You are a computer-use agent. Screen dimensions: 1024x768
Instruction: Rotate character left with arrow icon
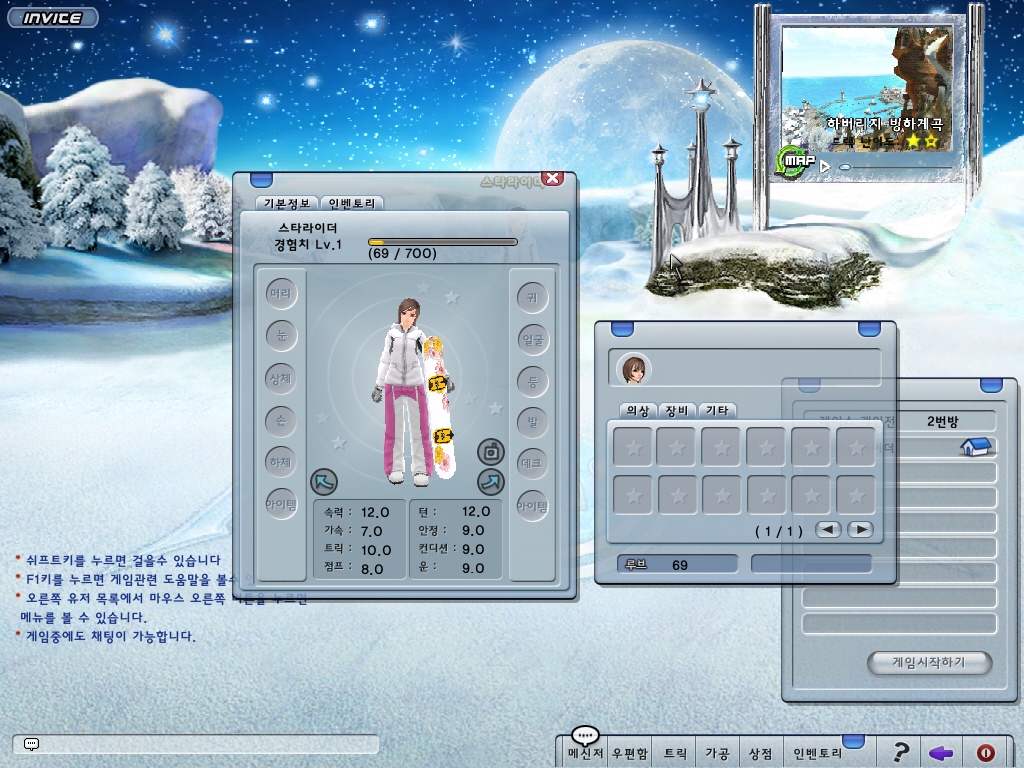(x=324, y=482)
